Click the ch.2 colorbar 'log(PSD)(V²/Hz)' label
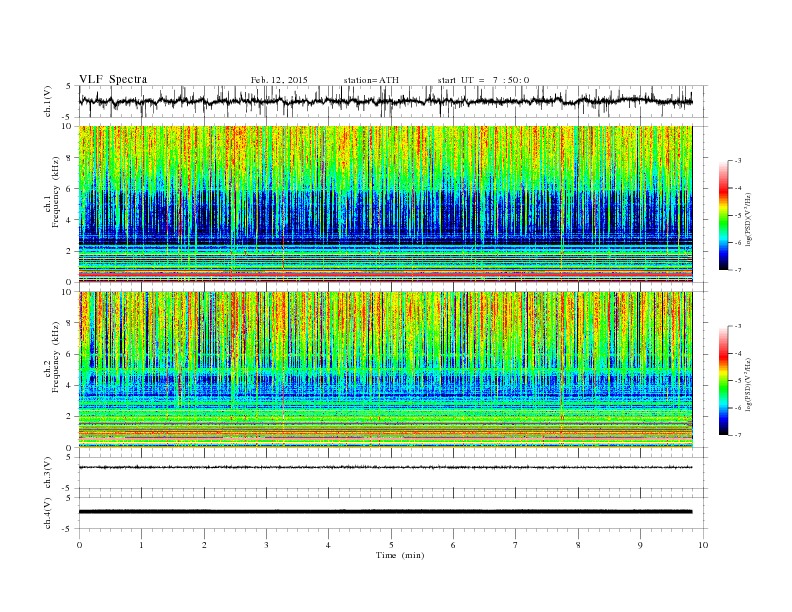Viewport: 792px width, 612px height. [749, 384]
